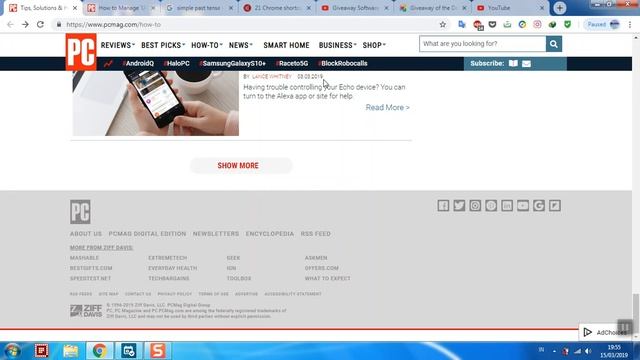This screenshot has width=640, height=360.
Task: Click the trending arrow icon in navy bar
Action: [x=108, y=63]
